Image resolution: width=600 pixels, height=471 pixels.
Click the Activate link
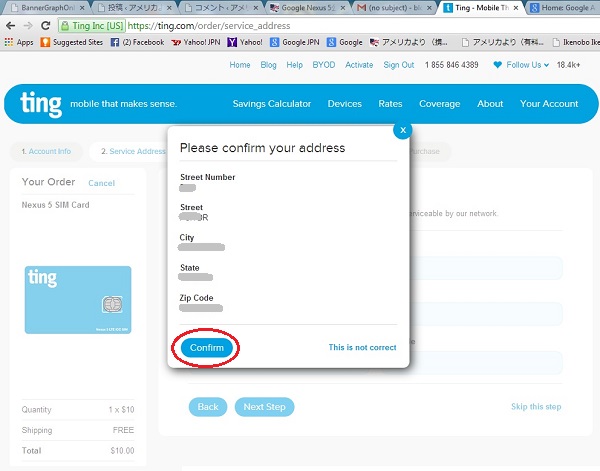pyautogui.click(x=359, y=65)
